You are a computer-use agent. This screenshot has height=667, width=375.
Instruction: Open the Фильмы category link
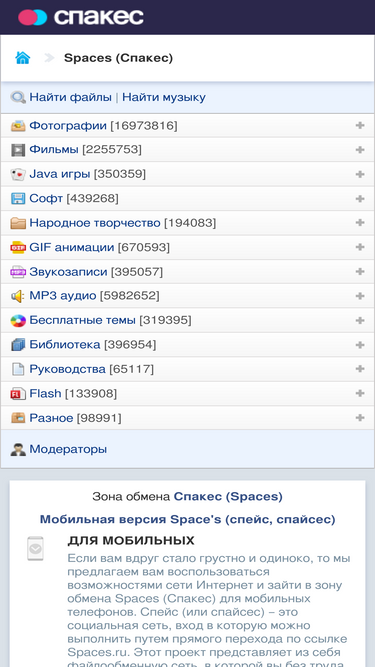54,150
